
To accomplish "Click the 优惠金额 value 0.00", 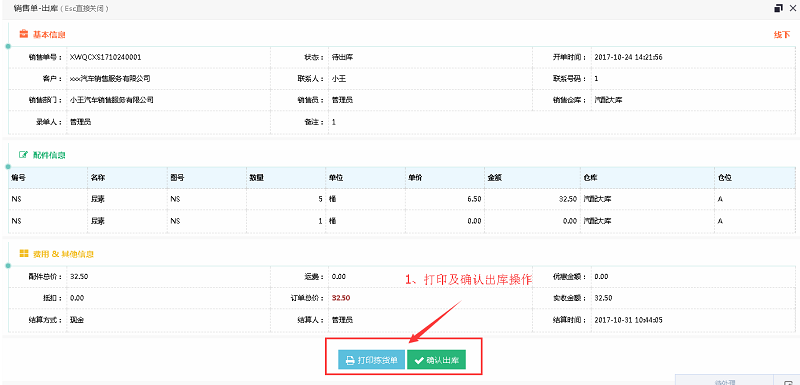I will point(602,276).
